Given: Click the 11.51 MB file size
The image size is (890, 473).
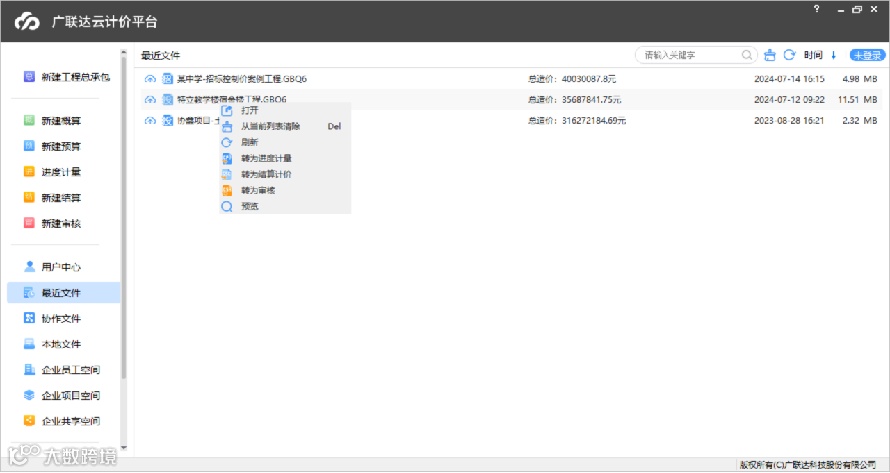Looking at the screenshot, I should tap(858, 100).
